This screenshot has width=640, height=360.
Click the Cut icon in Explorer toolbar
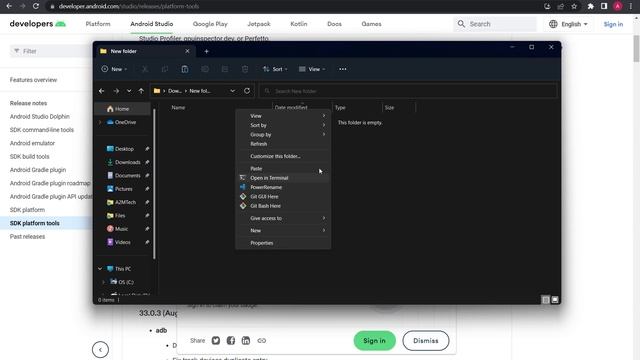[145, 69]
